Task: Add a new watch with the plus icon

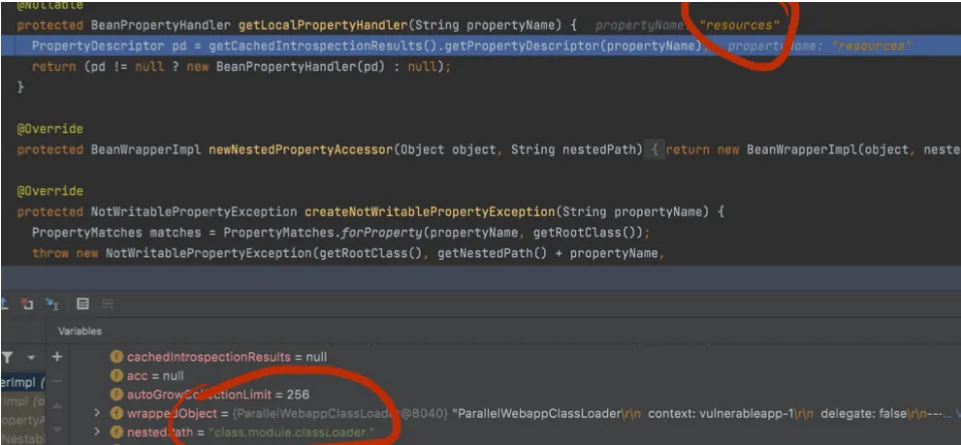Action: pyautogui.click(x=56, y=357)
